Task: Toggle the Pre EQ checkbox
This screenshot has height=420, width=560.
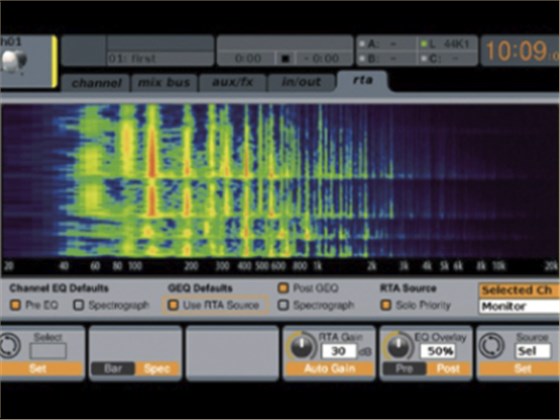Action: click(x=15, y=305)
